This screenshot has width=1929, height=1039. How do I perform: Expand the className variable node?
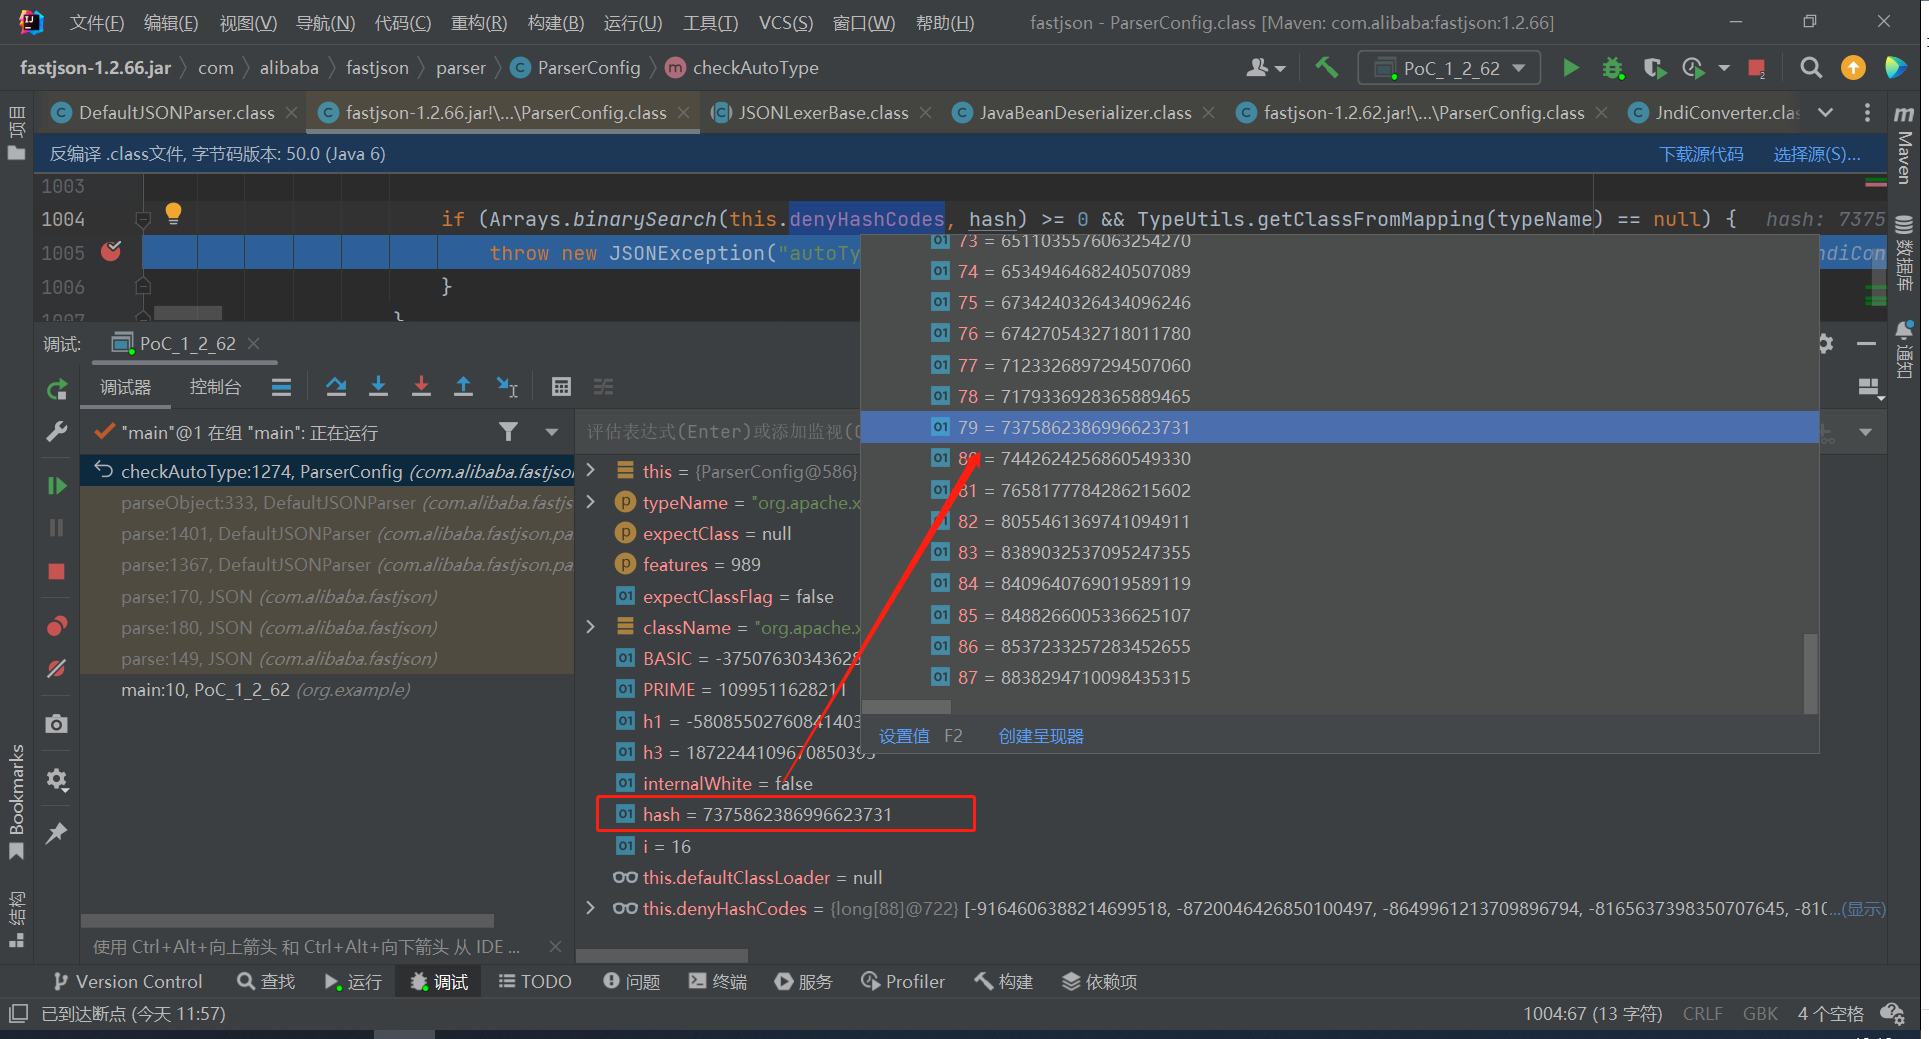591,627
